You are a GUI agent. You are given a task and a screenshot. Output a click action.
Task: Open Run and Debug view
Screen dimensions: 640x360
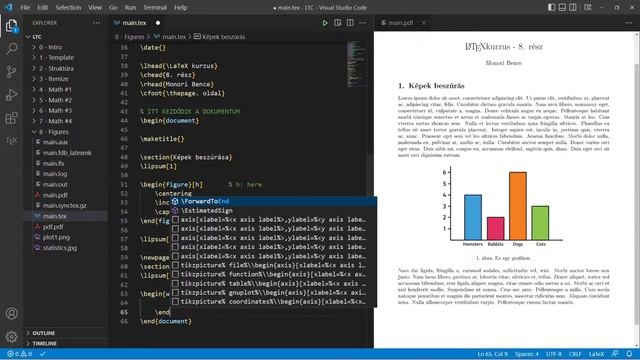pyautogui.click(x=11, y=95)
